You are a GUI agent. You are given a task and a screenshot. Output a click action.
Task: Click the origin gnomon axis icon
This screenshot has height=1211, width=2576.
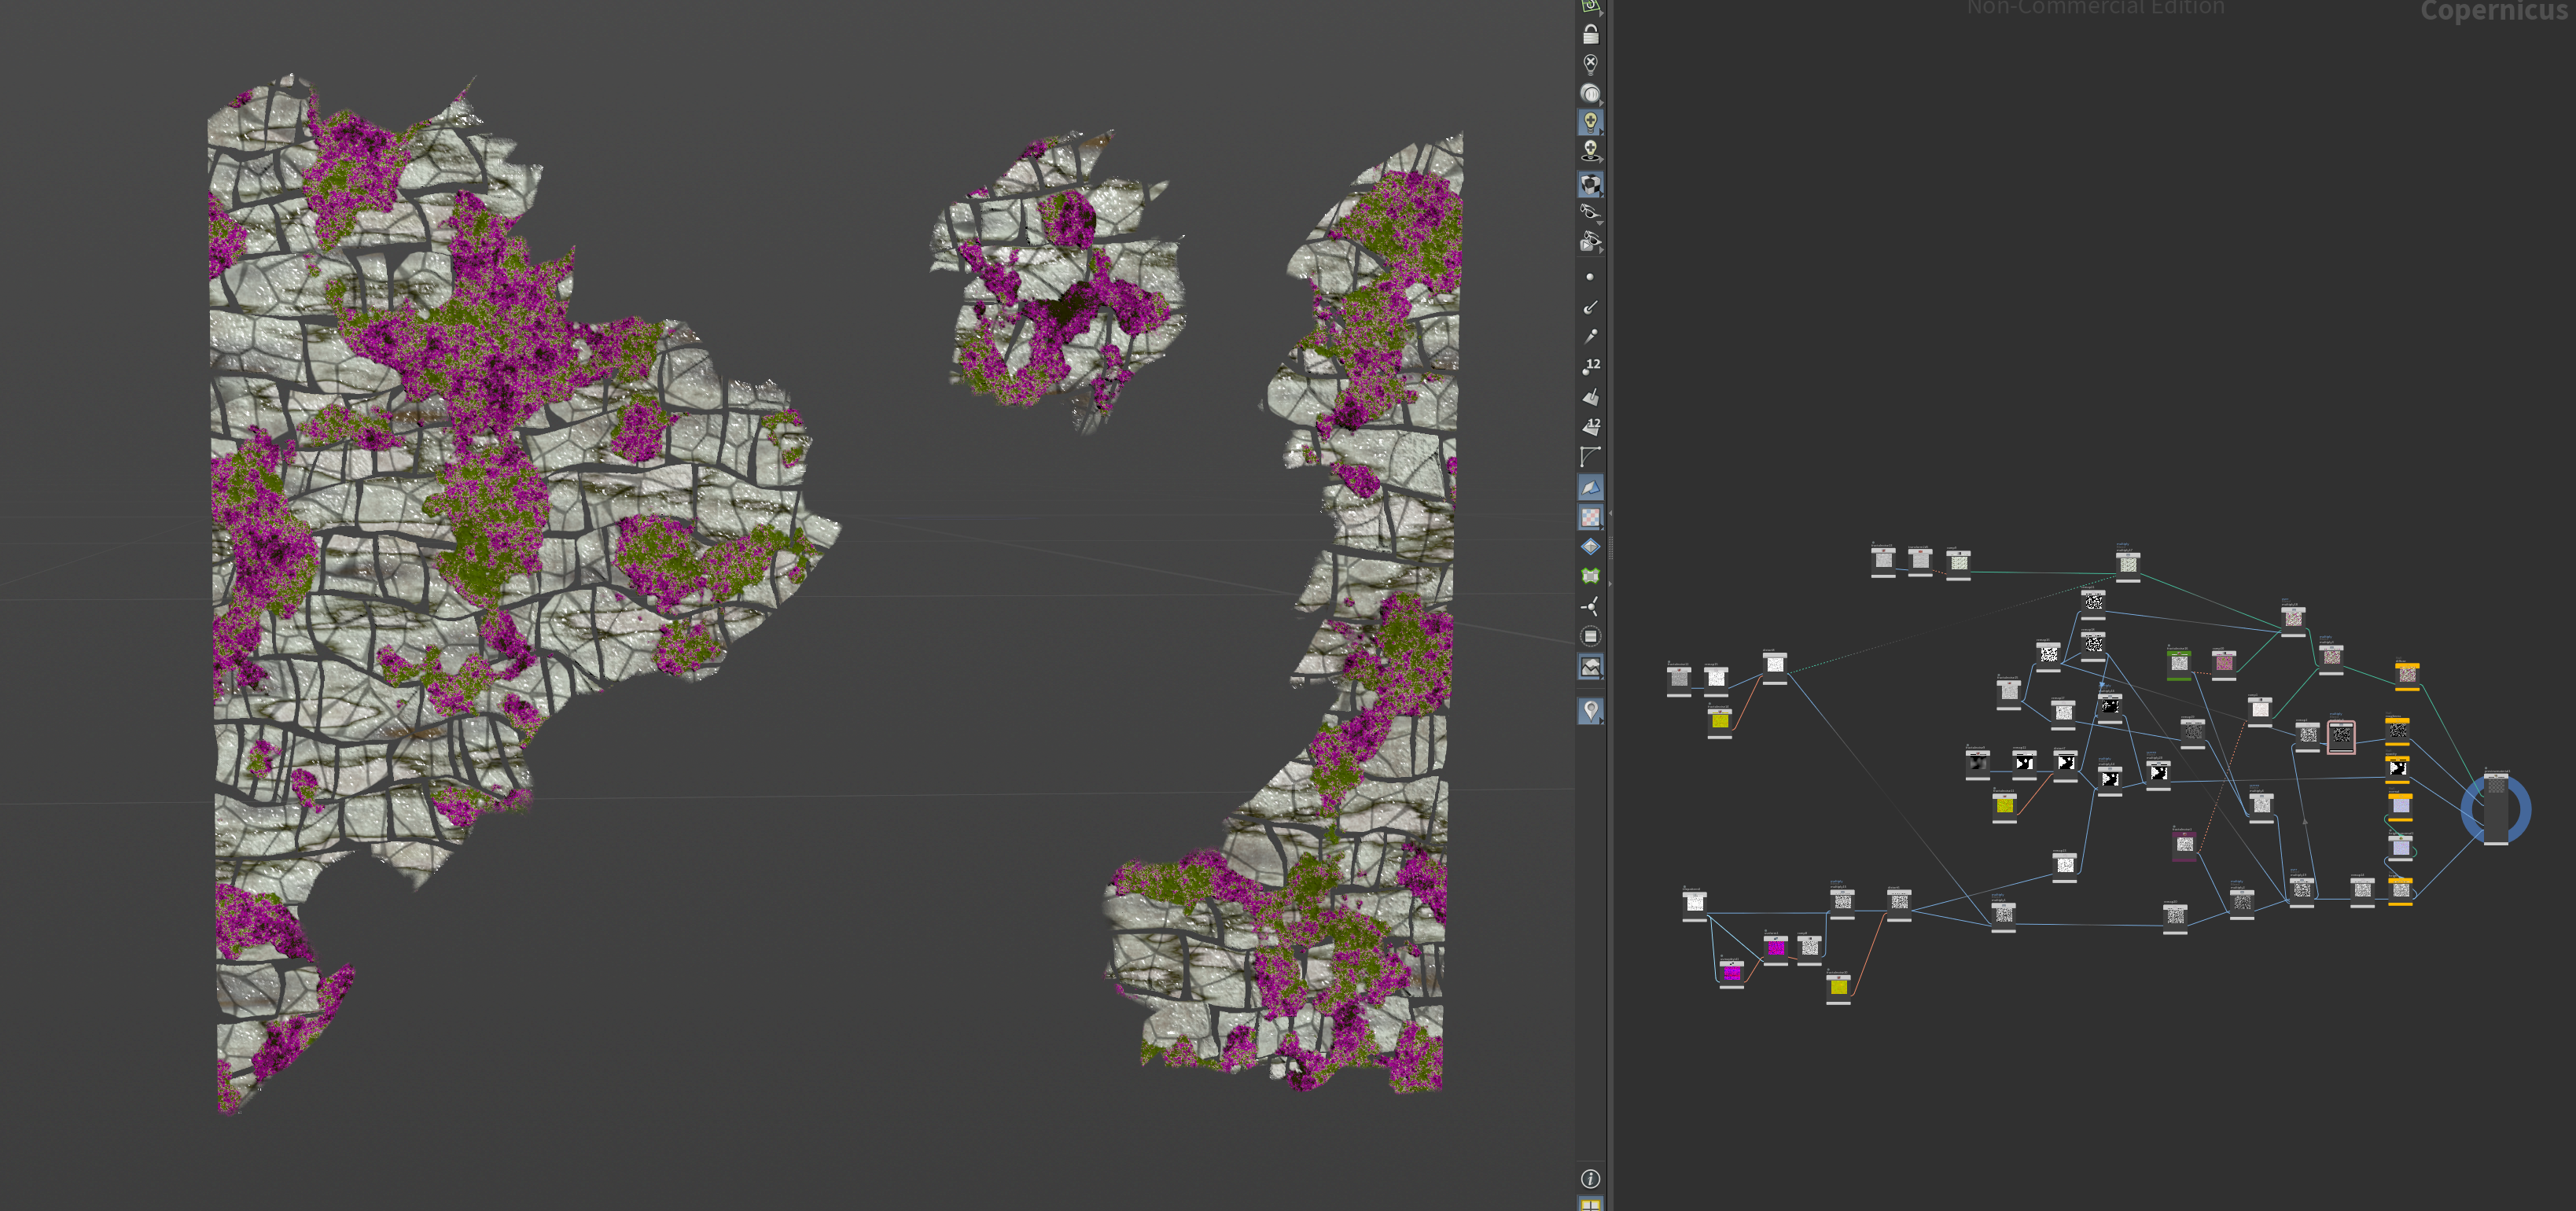pos(1590,606)
